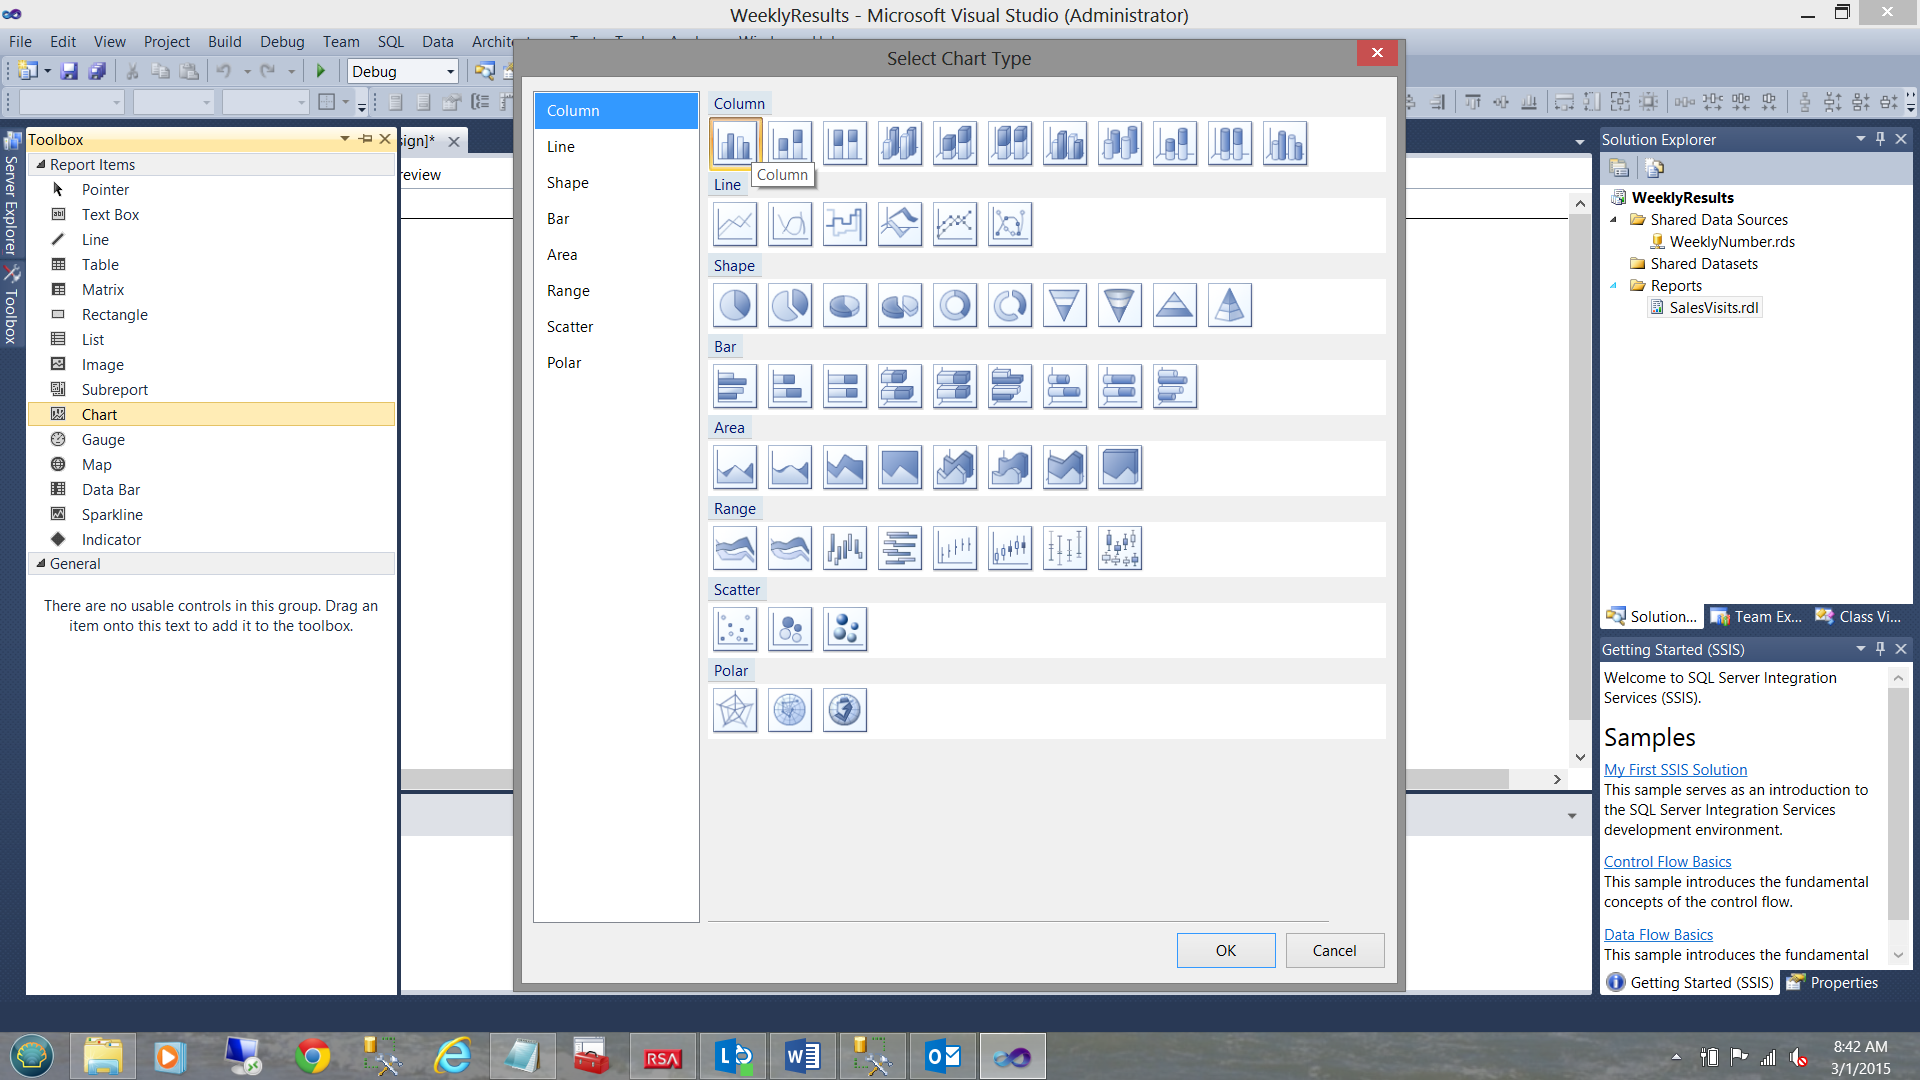Open the My First SSIS Solution link

[1675, 770]
